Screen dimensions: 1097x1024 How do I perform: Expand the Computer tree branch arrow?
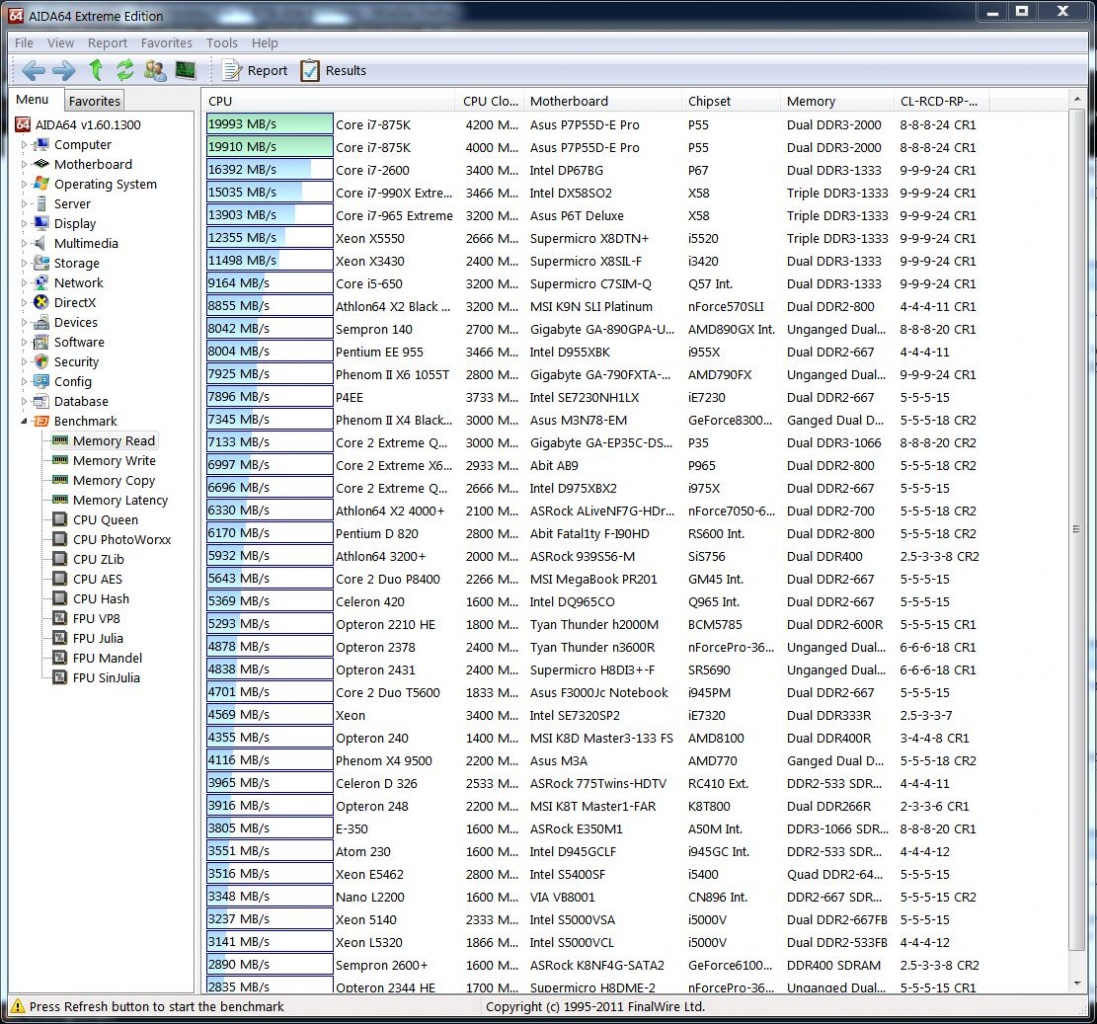pyautogui.click(x=24, y=145)
